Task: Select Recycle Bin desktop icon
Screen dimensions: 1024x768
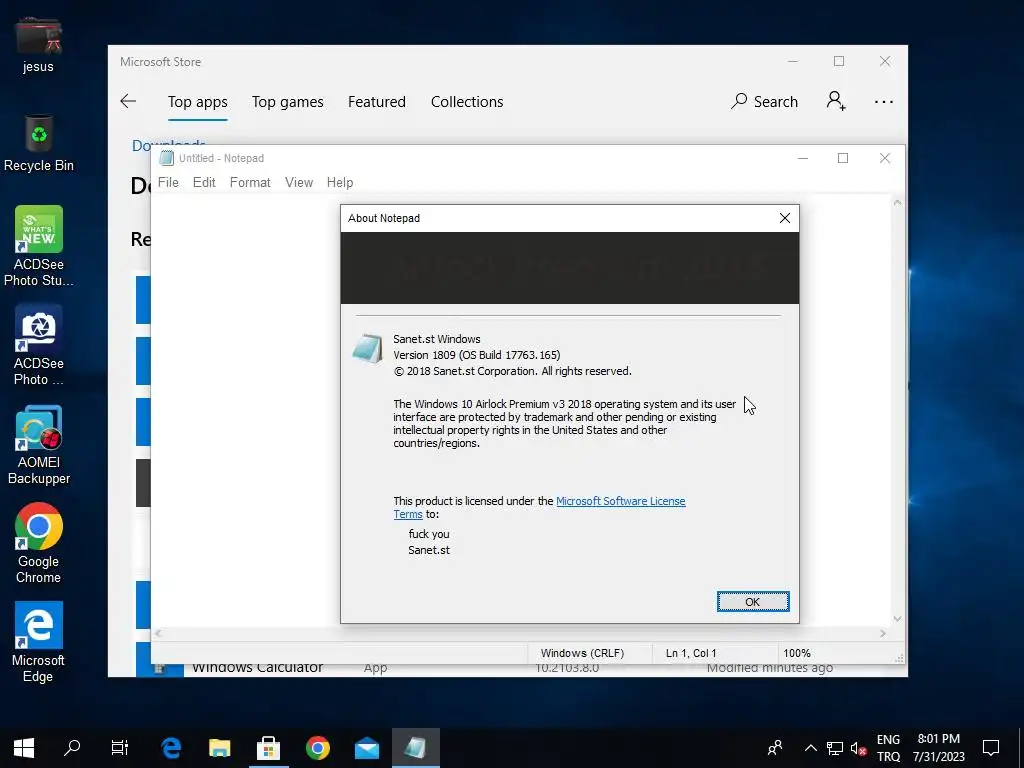Action: coord(39,144)
